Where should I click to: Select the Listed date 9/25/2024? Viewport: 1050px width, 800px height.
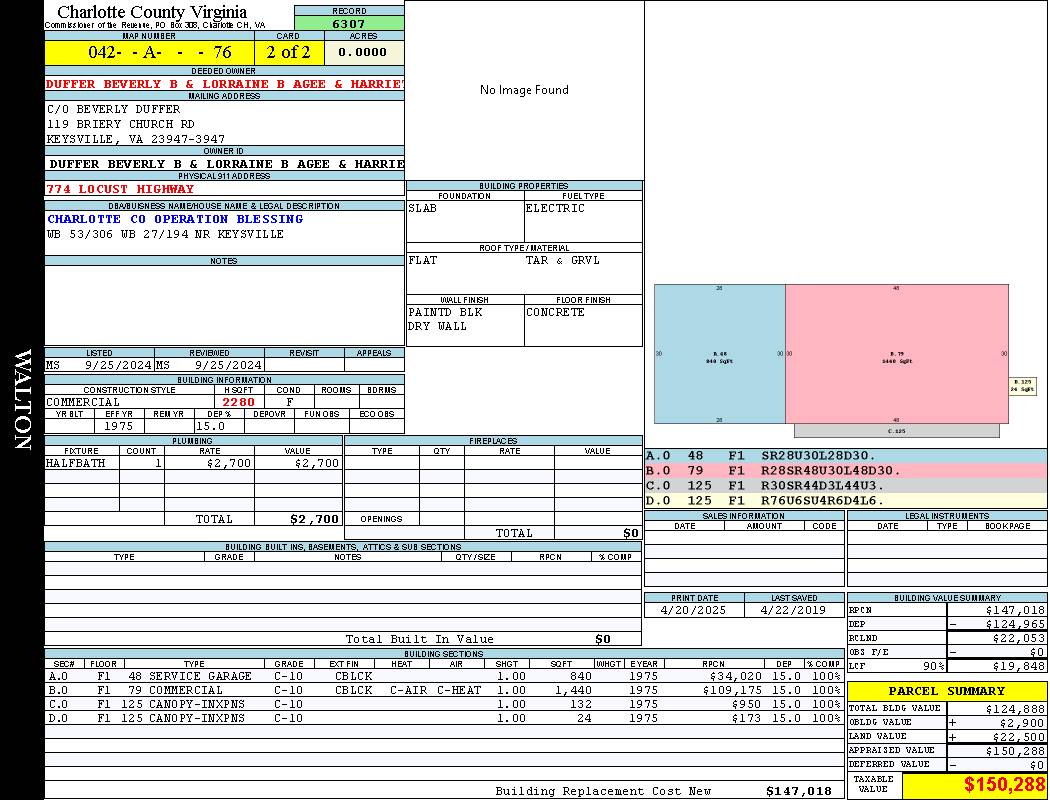click(x=118, y=365)
